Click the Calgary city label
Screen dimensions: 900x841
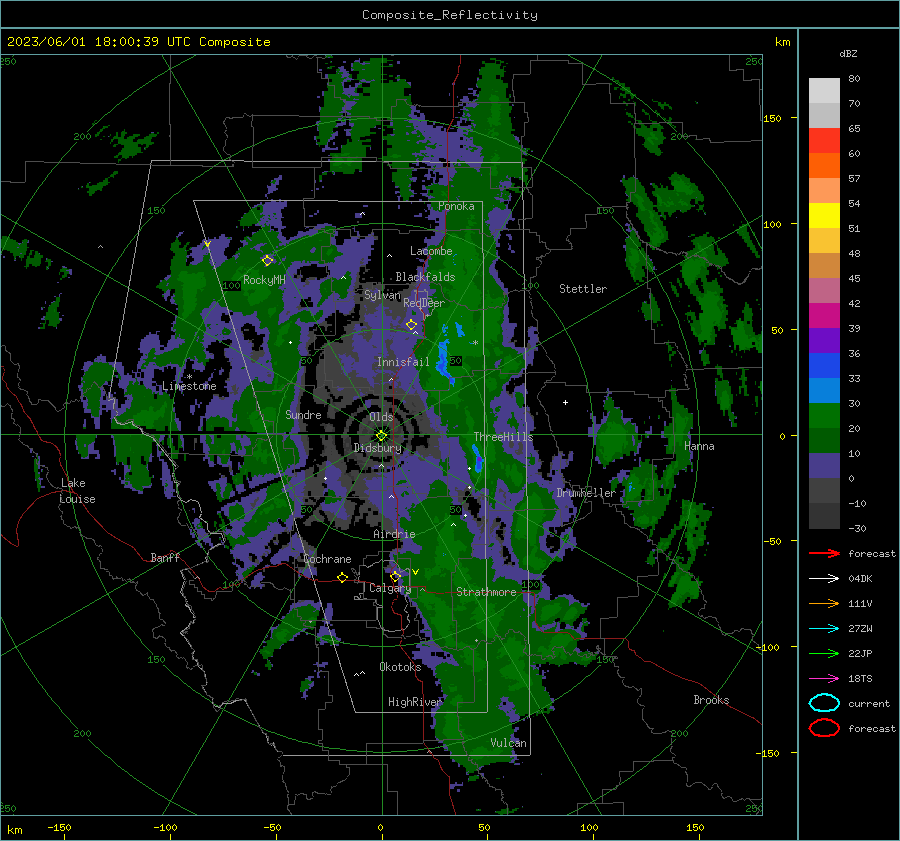(390, 588)
